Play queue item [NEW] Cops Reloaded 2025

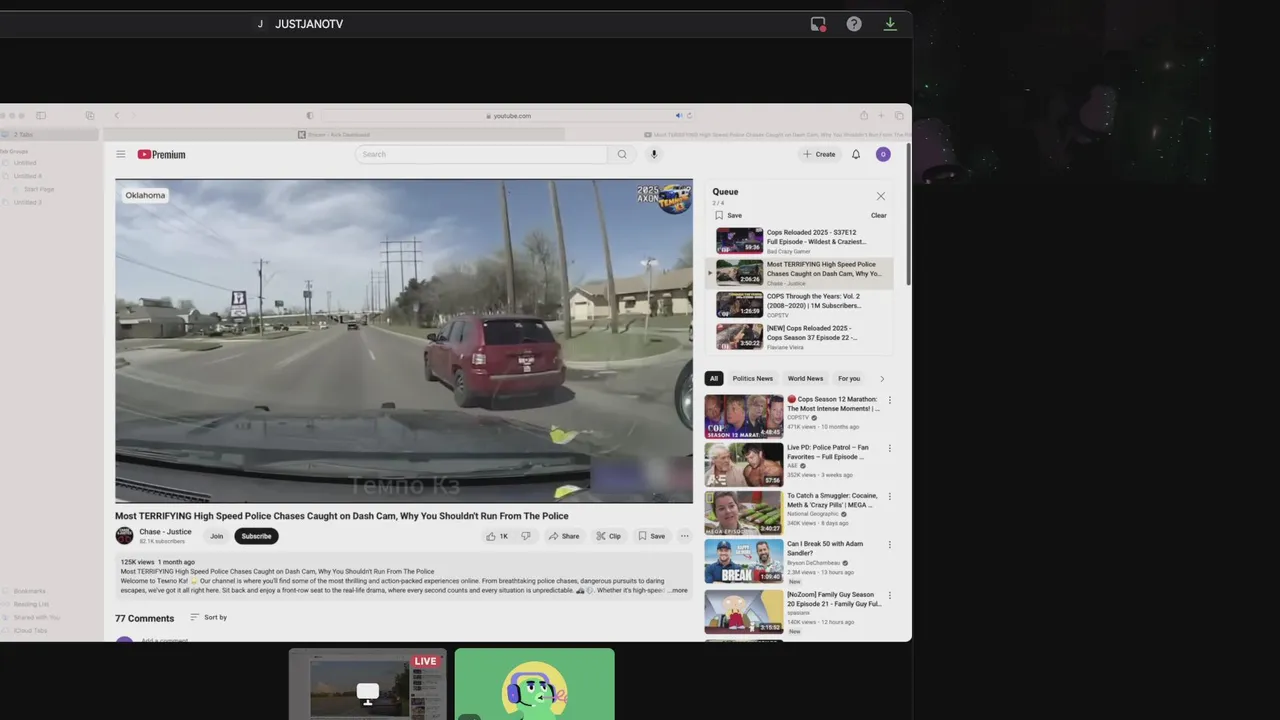[x=798, y=337]
